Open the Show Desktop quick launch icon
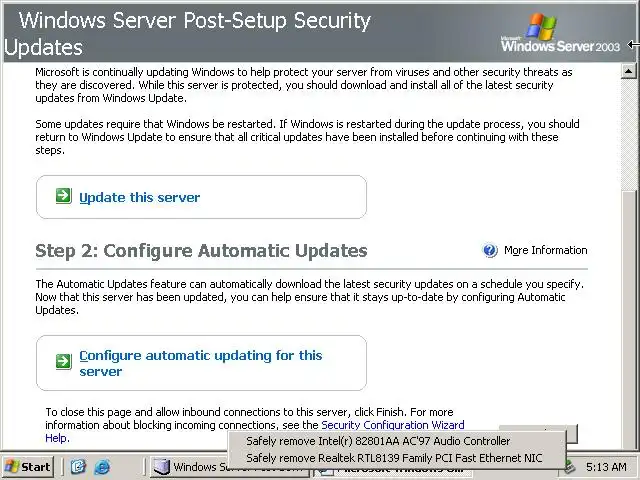 click(x=79, y=467)
